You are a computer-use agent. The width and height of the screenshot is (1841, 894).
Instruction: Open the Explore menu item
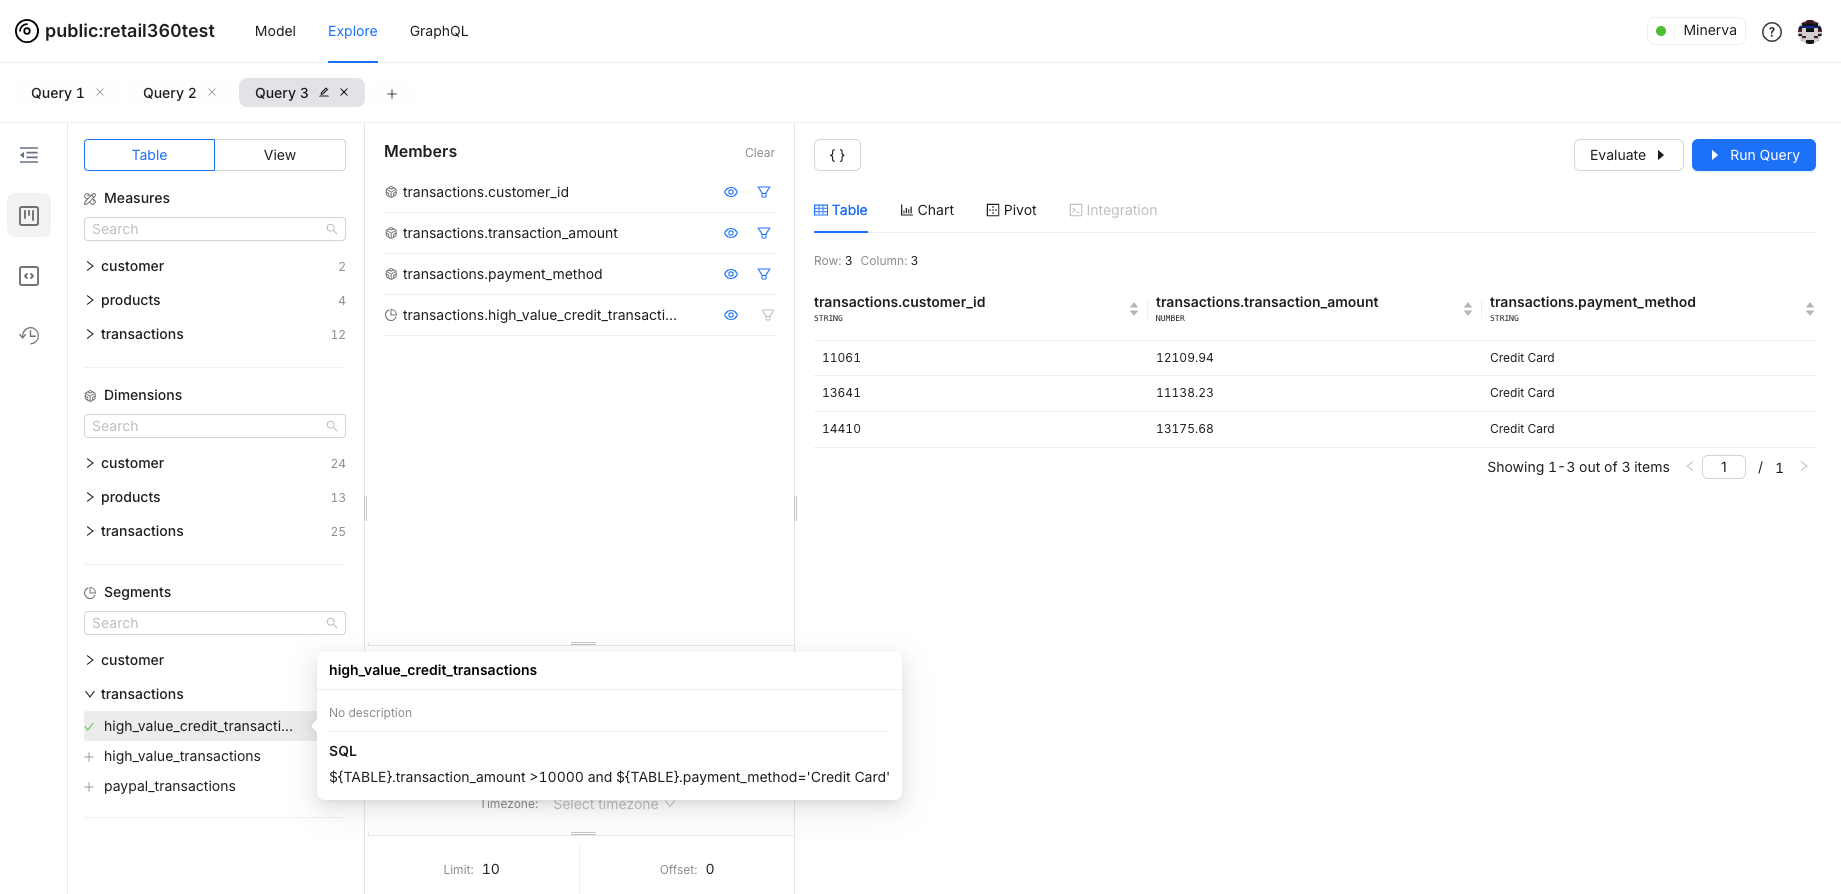[353, 31]
